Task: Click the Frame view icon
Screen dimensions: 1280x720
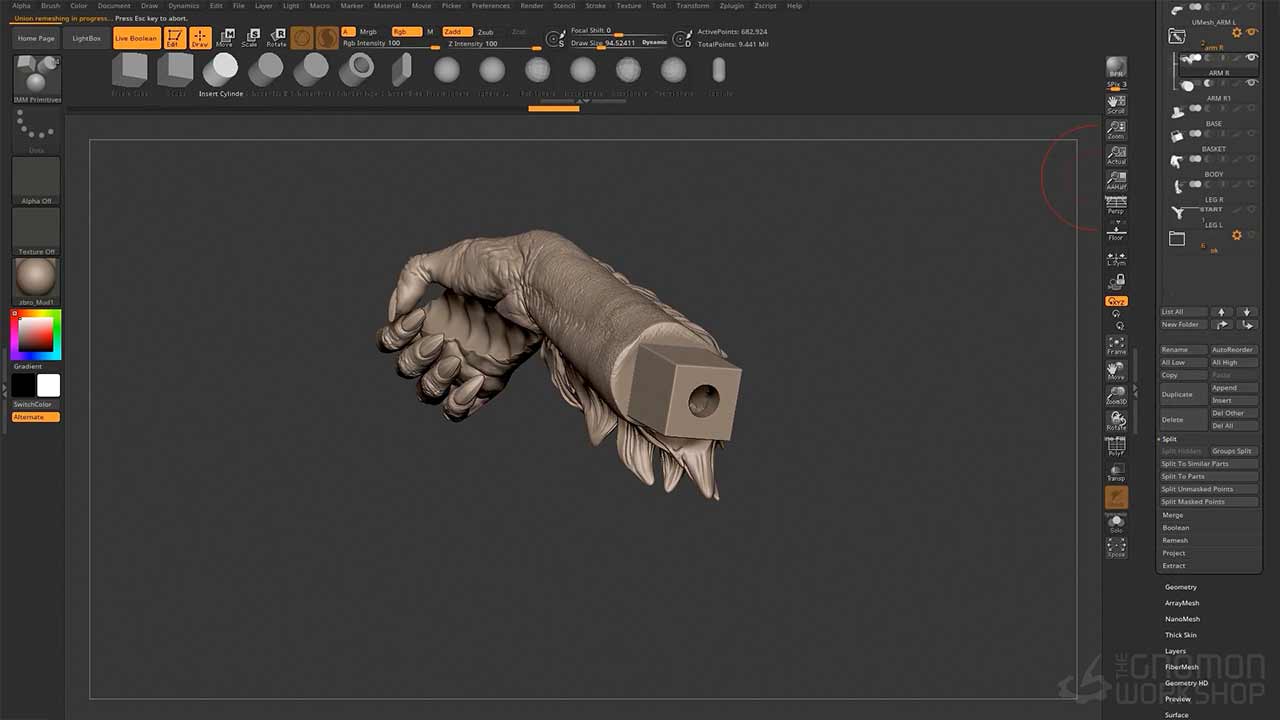Action: coord(1116,345)
